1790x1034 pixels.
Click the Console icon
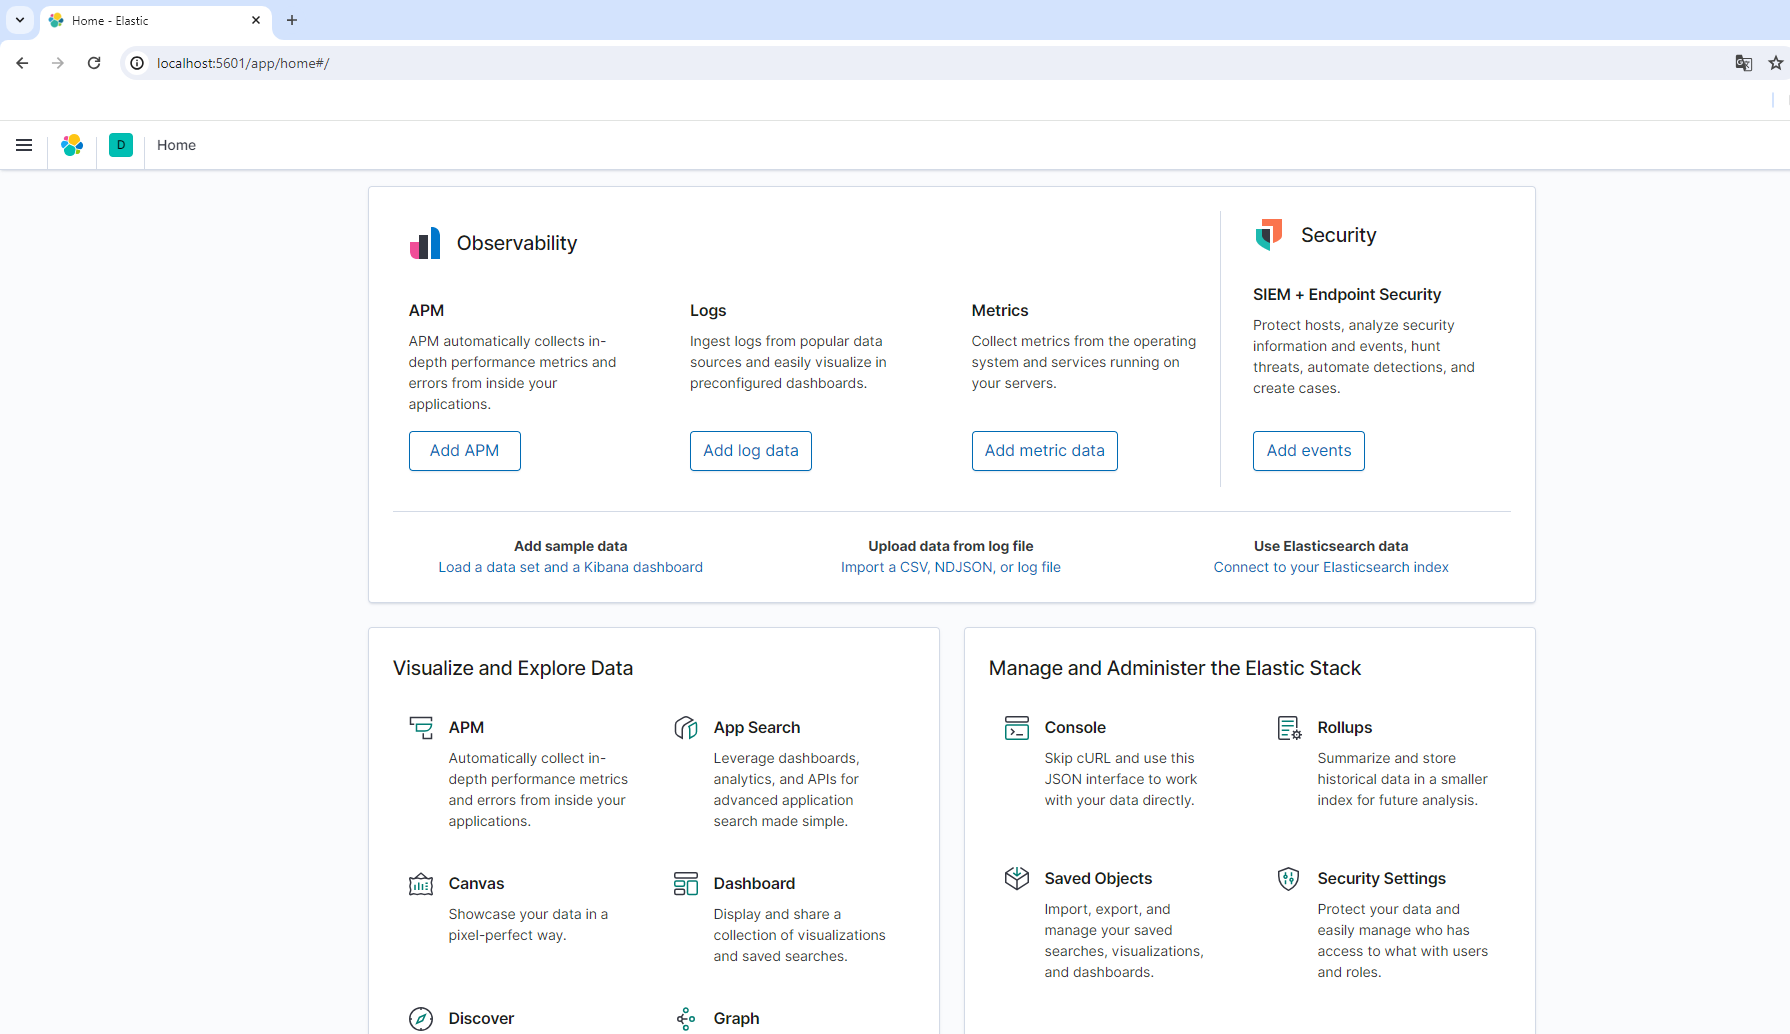(x=1016, y=728)
